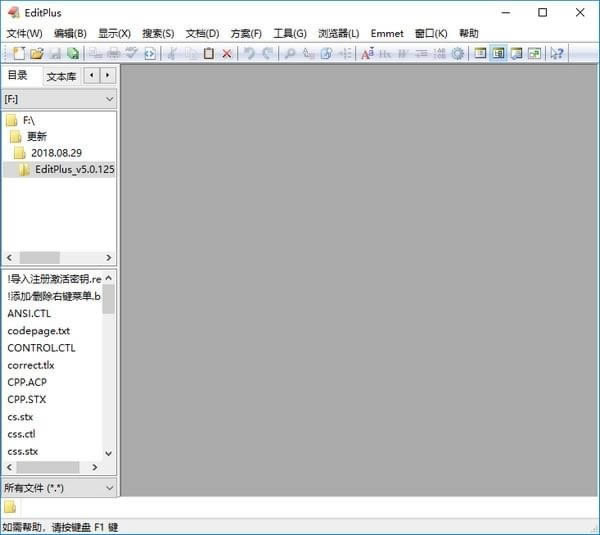Open the 工具(G) menu
This screenshot has width=600, height=535.
(x=290, y=33)
